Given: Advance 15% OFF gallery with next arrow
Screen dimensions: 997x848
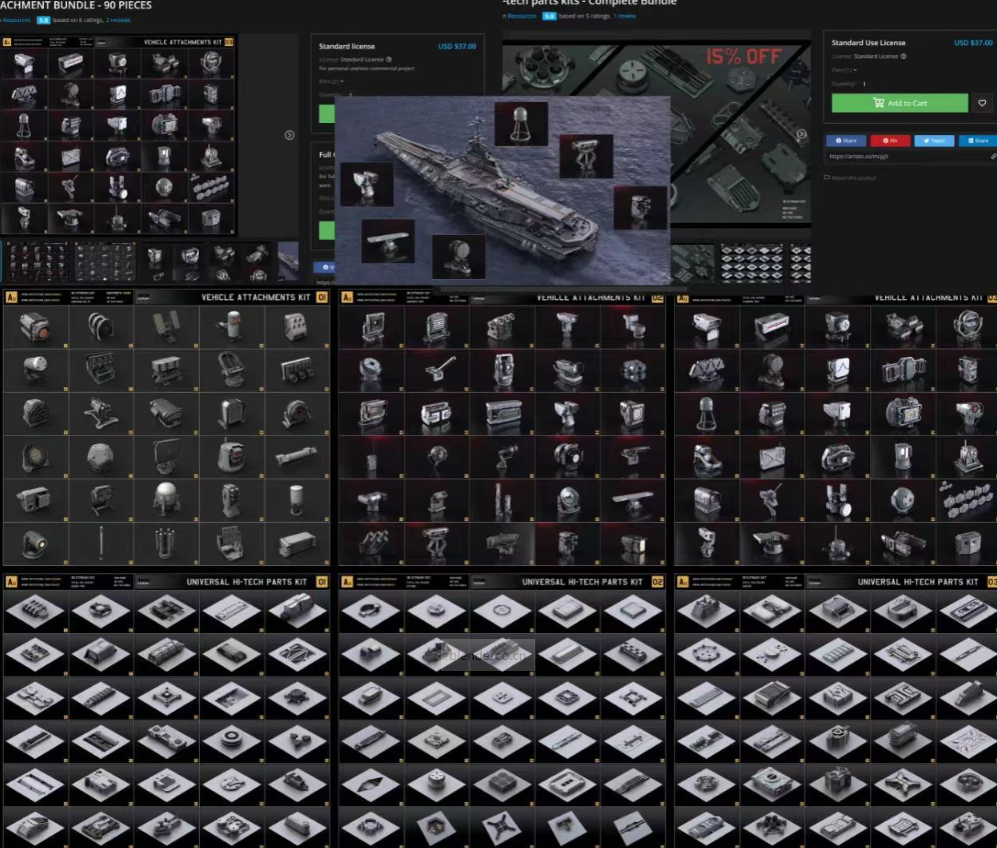Looking at the screenshot, I should pos(801,134).
